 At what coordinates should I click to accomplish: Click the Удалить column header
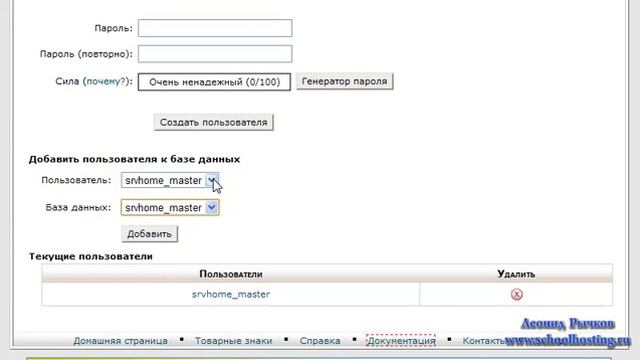516,274
